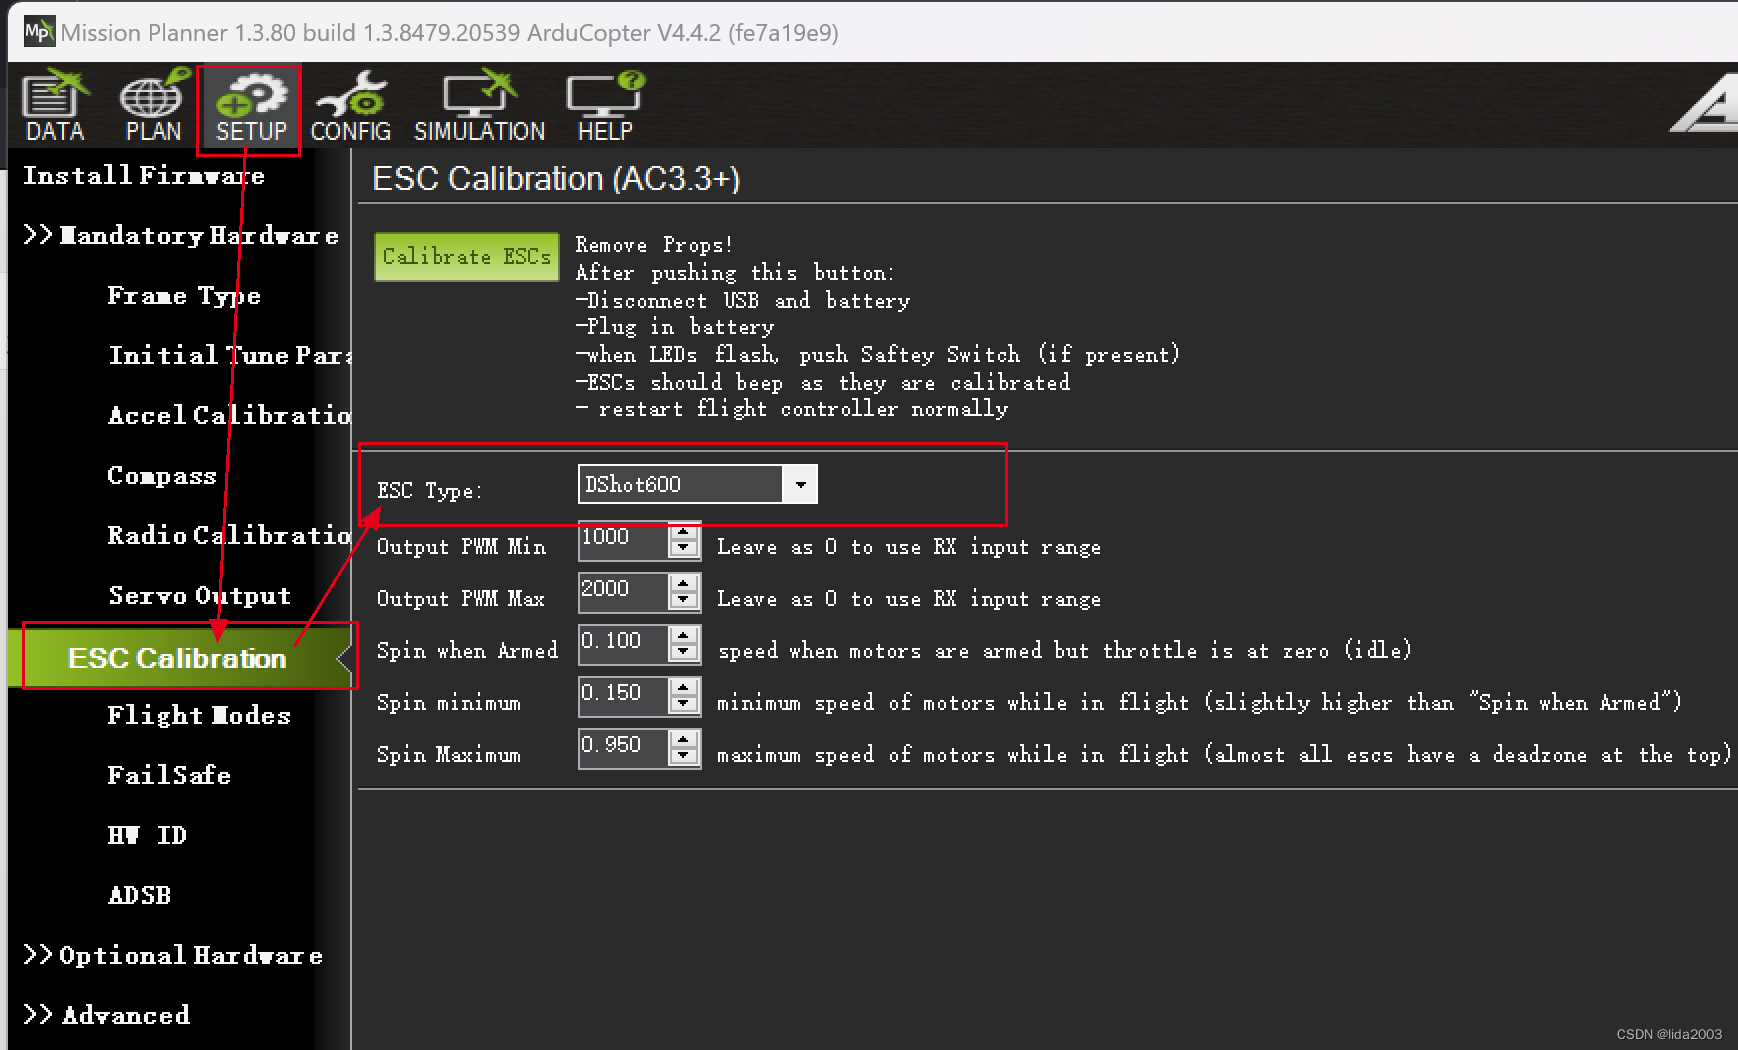Click the 'Remove Props!' instruction text

(x=654, y=245)
